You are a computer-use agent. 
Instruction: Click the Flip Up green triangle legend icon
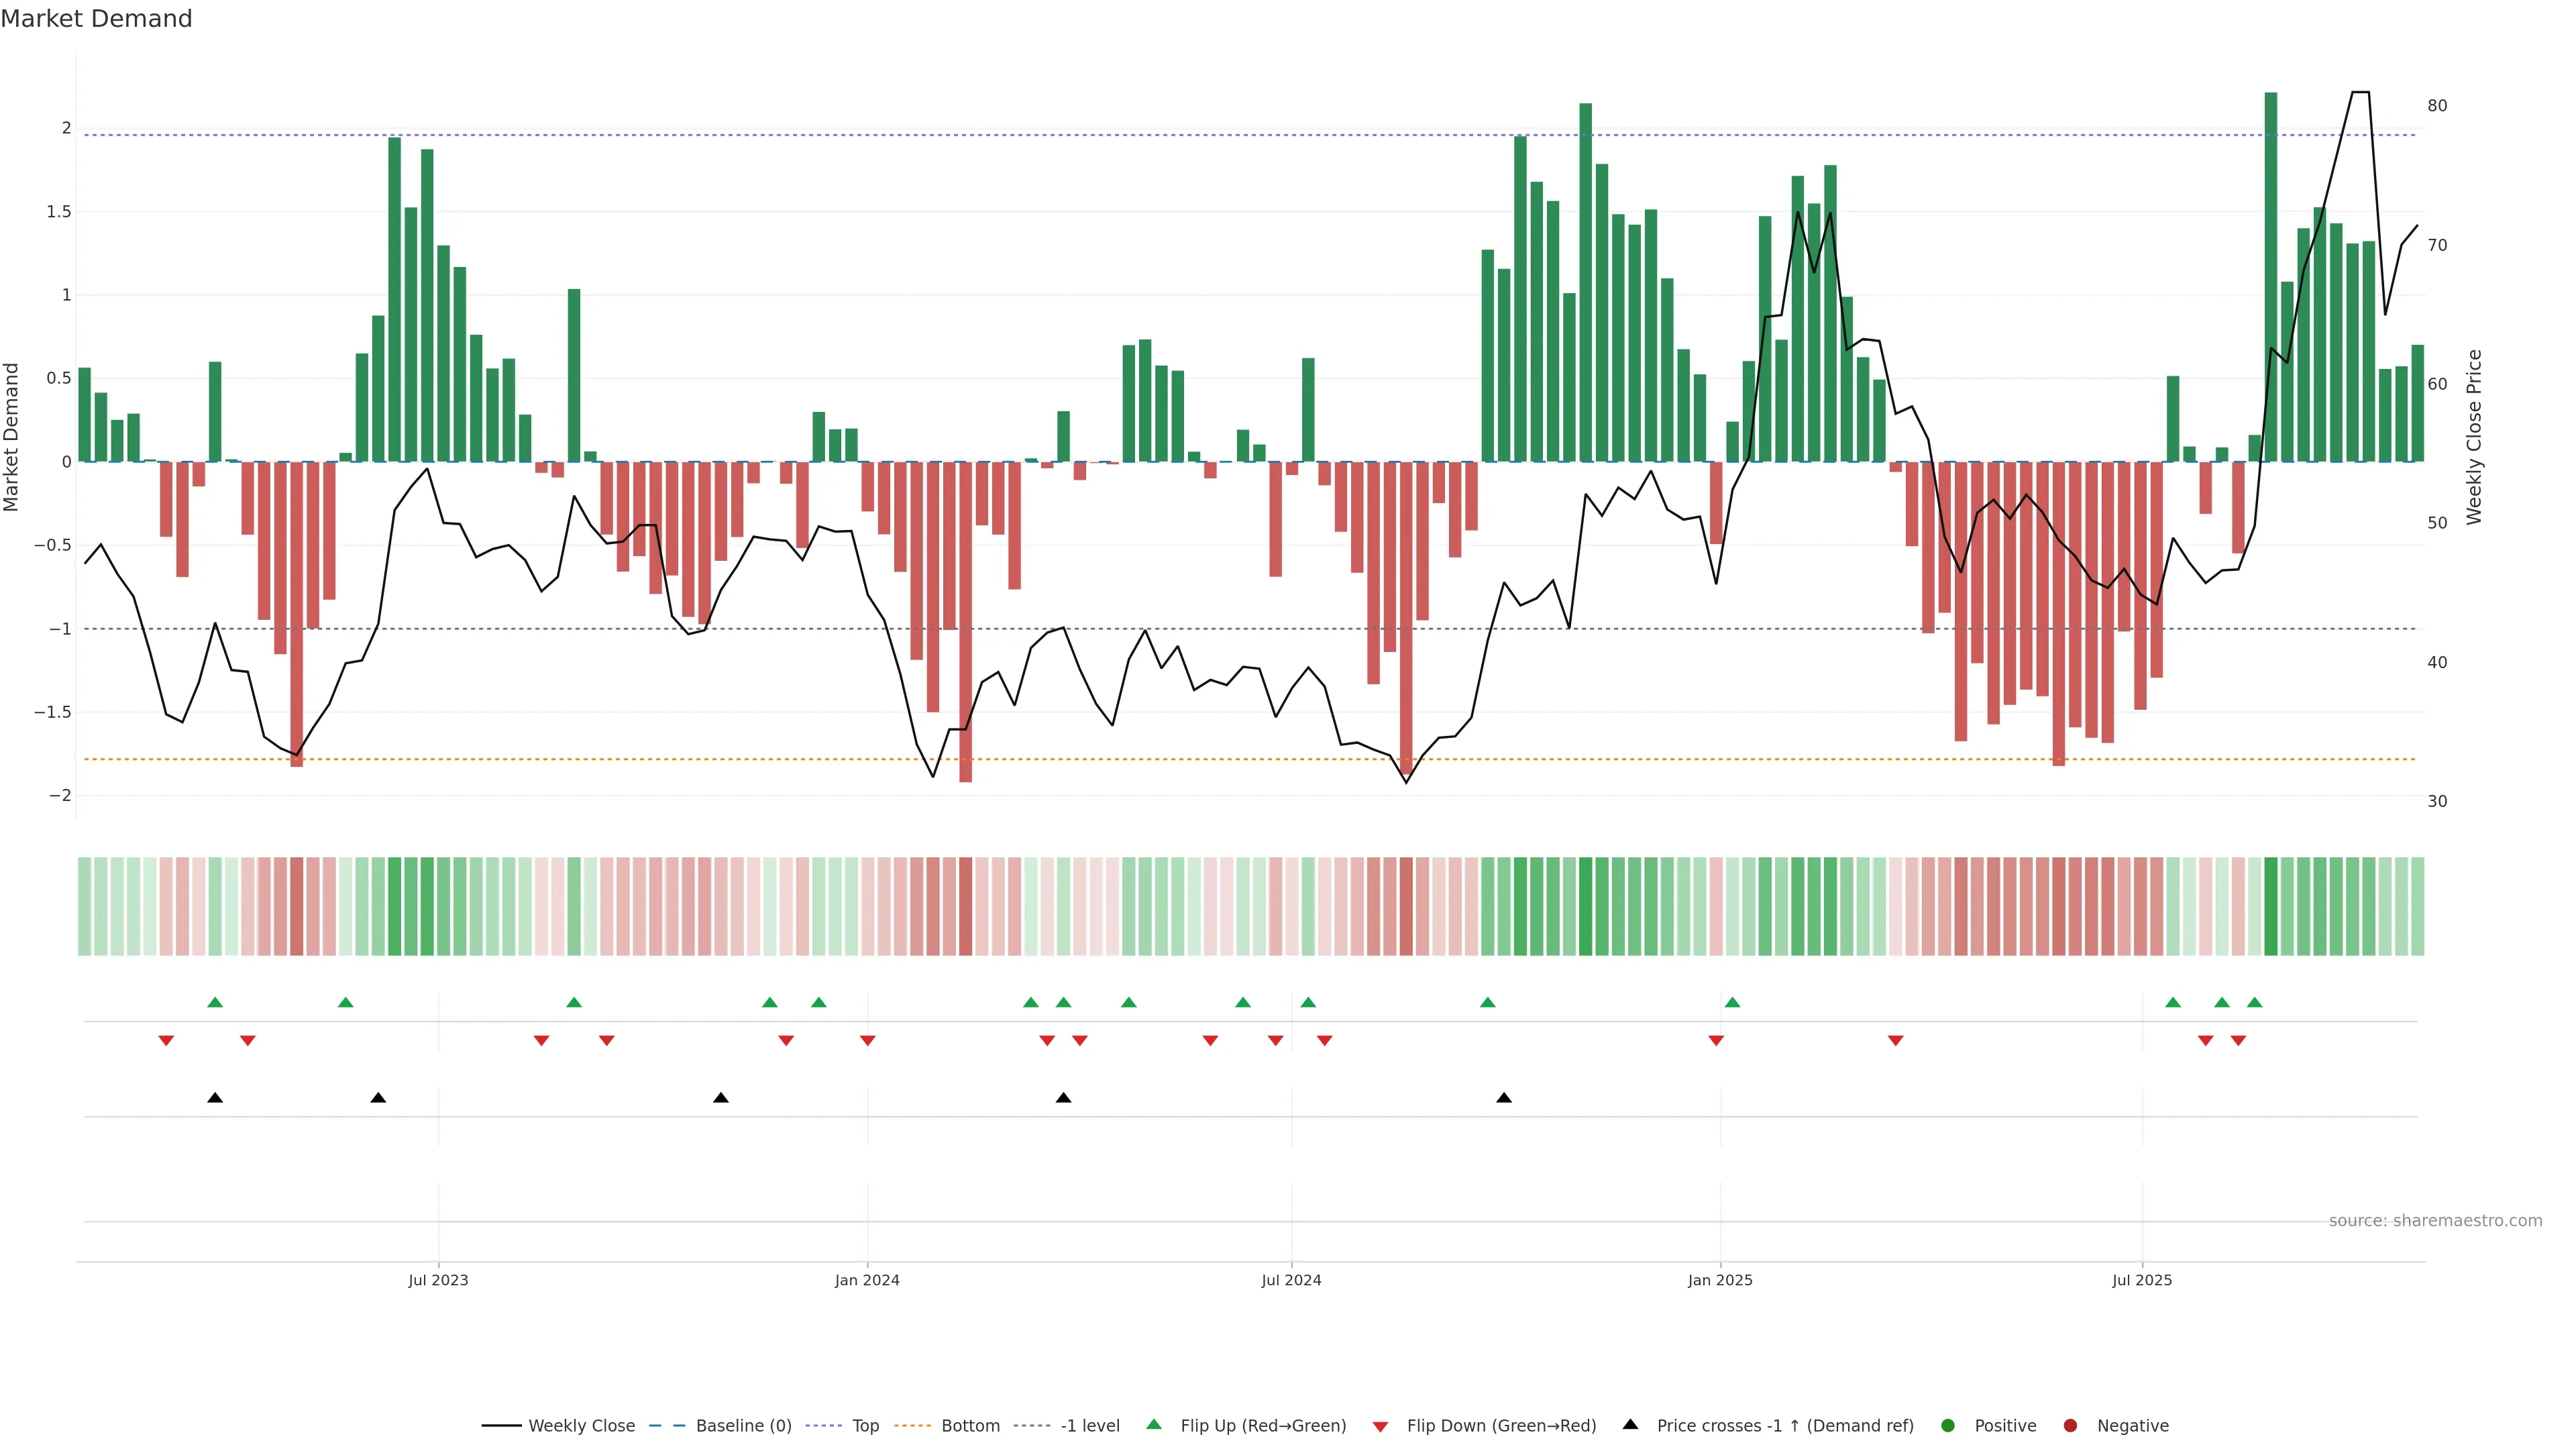tap(1154, 1424)
